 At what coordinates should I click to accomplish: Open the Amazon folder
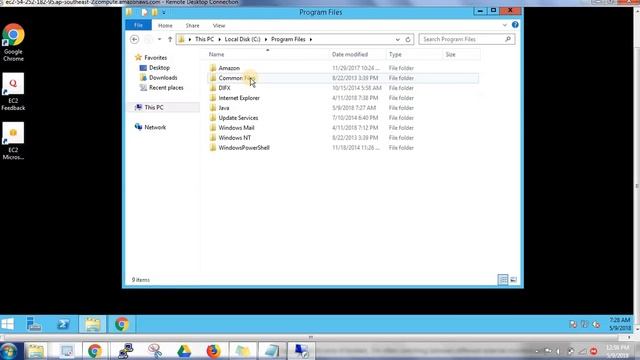click(x=229, y=68)
